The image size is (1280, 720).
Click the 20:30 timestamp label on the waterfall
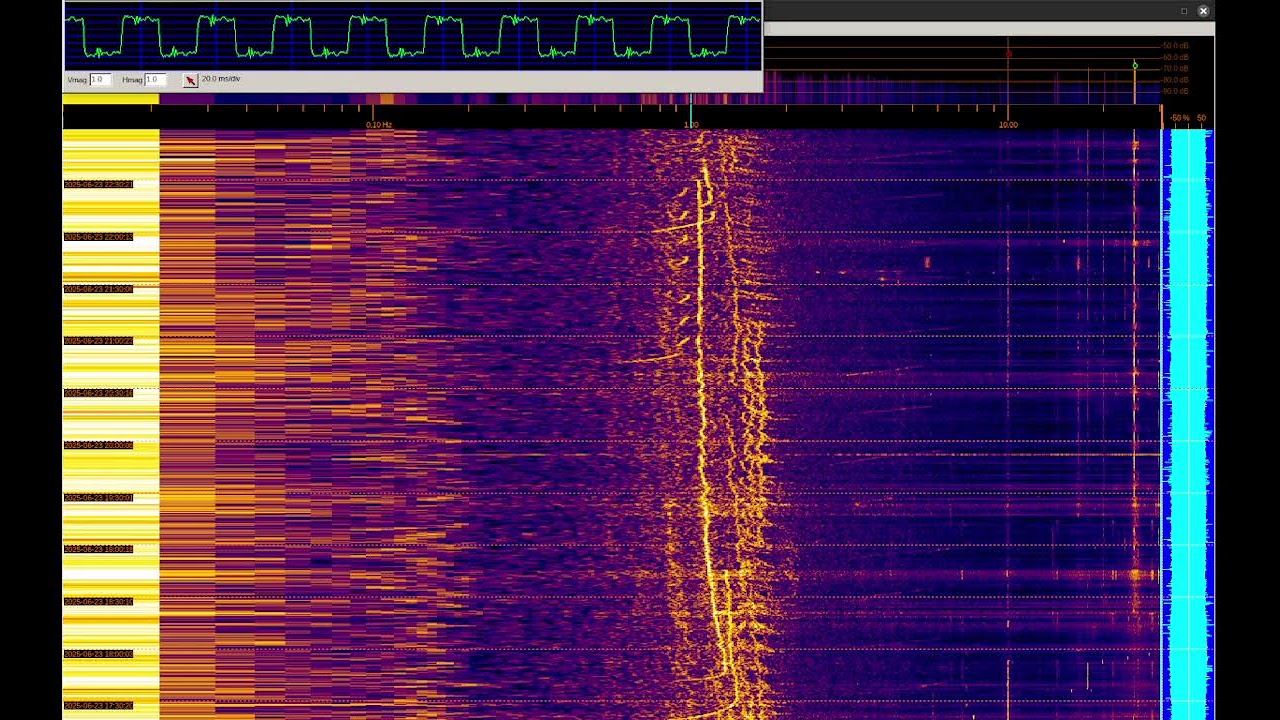click(98, 393)
